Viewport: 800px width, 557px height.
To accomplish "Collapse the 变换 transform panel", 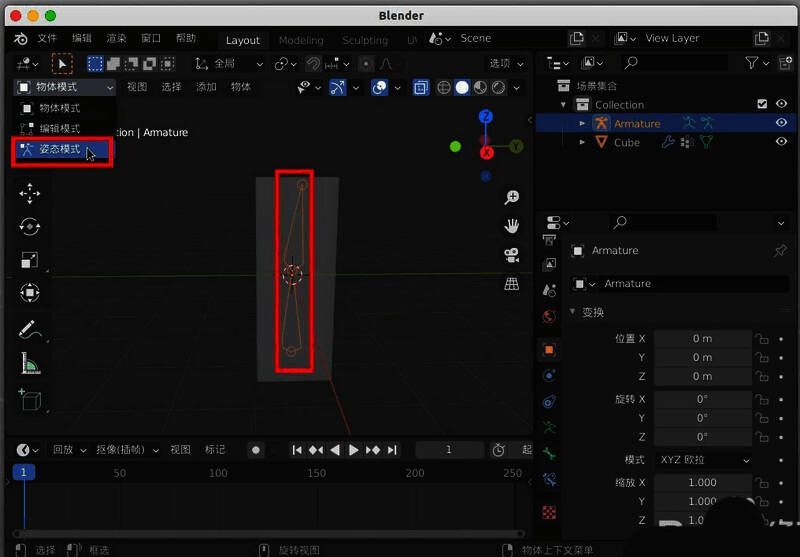I will tap(572, 312).
